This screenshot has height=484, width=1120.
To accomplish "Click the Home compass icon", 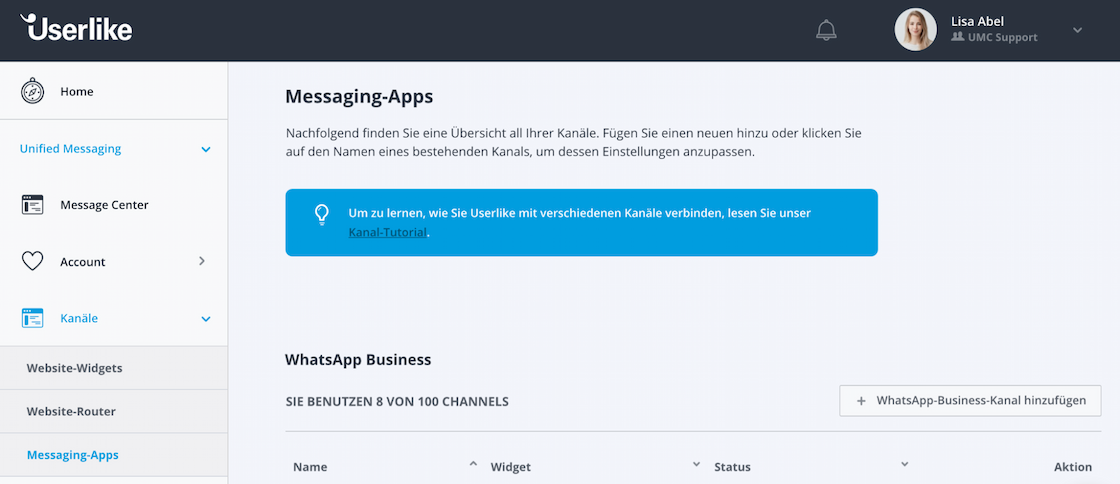I will tap(32, 91).
